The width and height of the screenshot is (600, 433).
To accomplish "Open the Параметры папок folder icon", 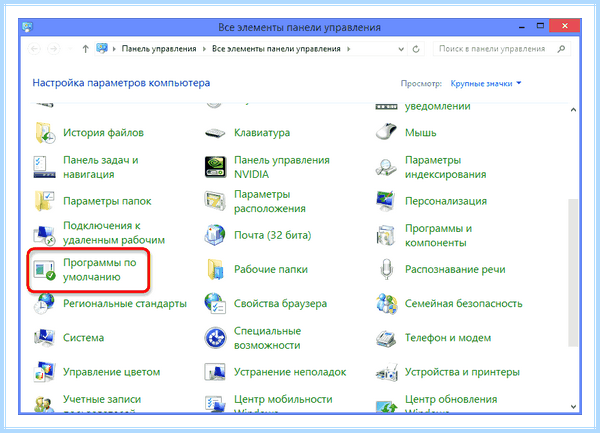I will pos(44,201).
